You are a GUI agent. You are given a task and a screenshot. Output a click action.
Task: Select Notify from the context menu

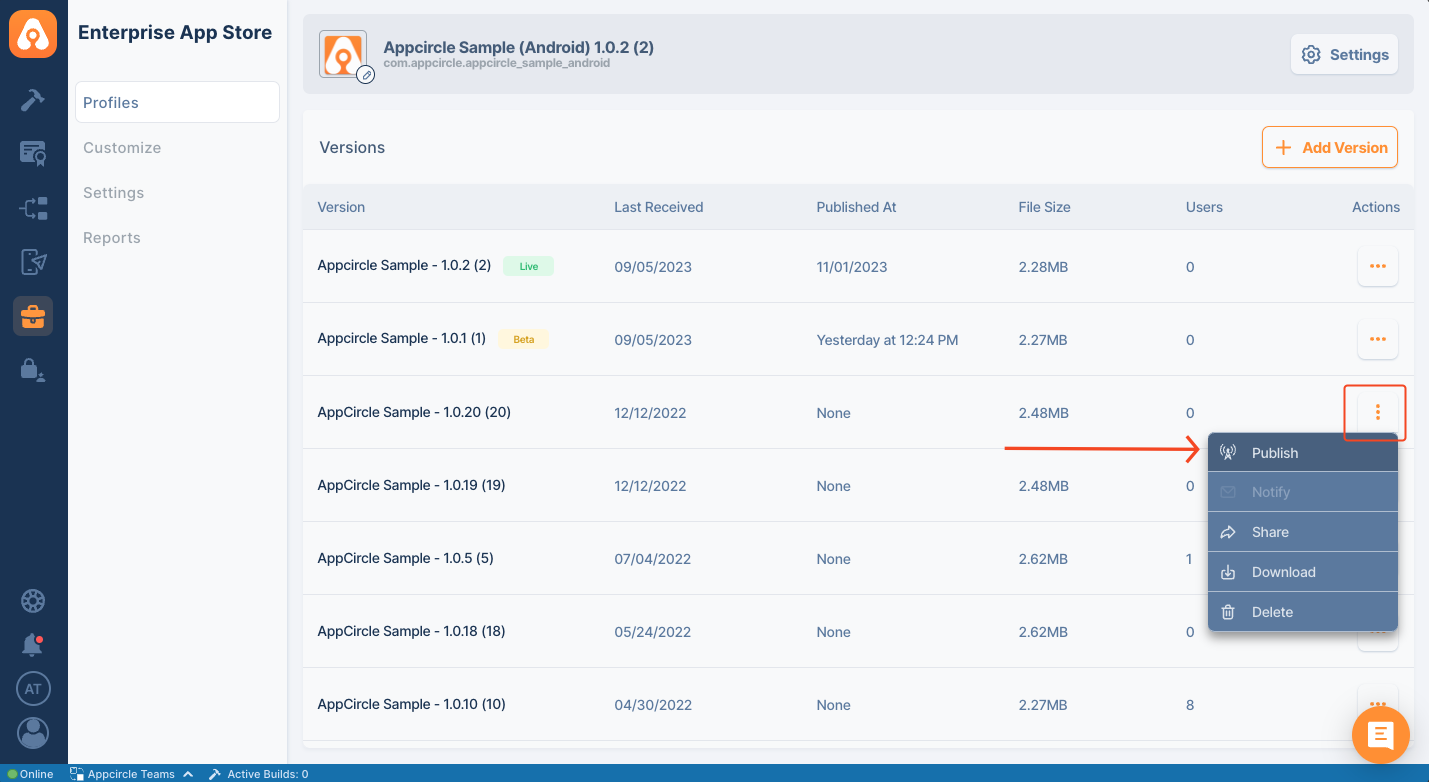(x=1302, y=492)
